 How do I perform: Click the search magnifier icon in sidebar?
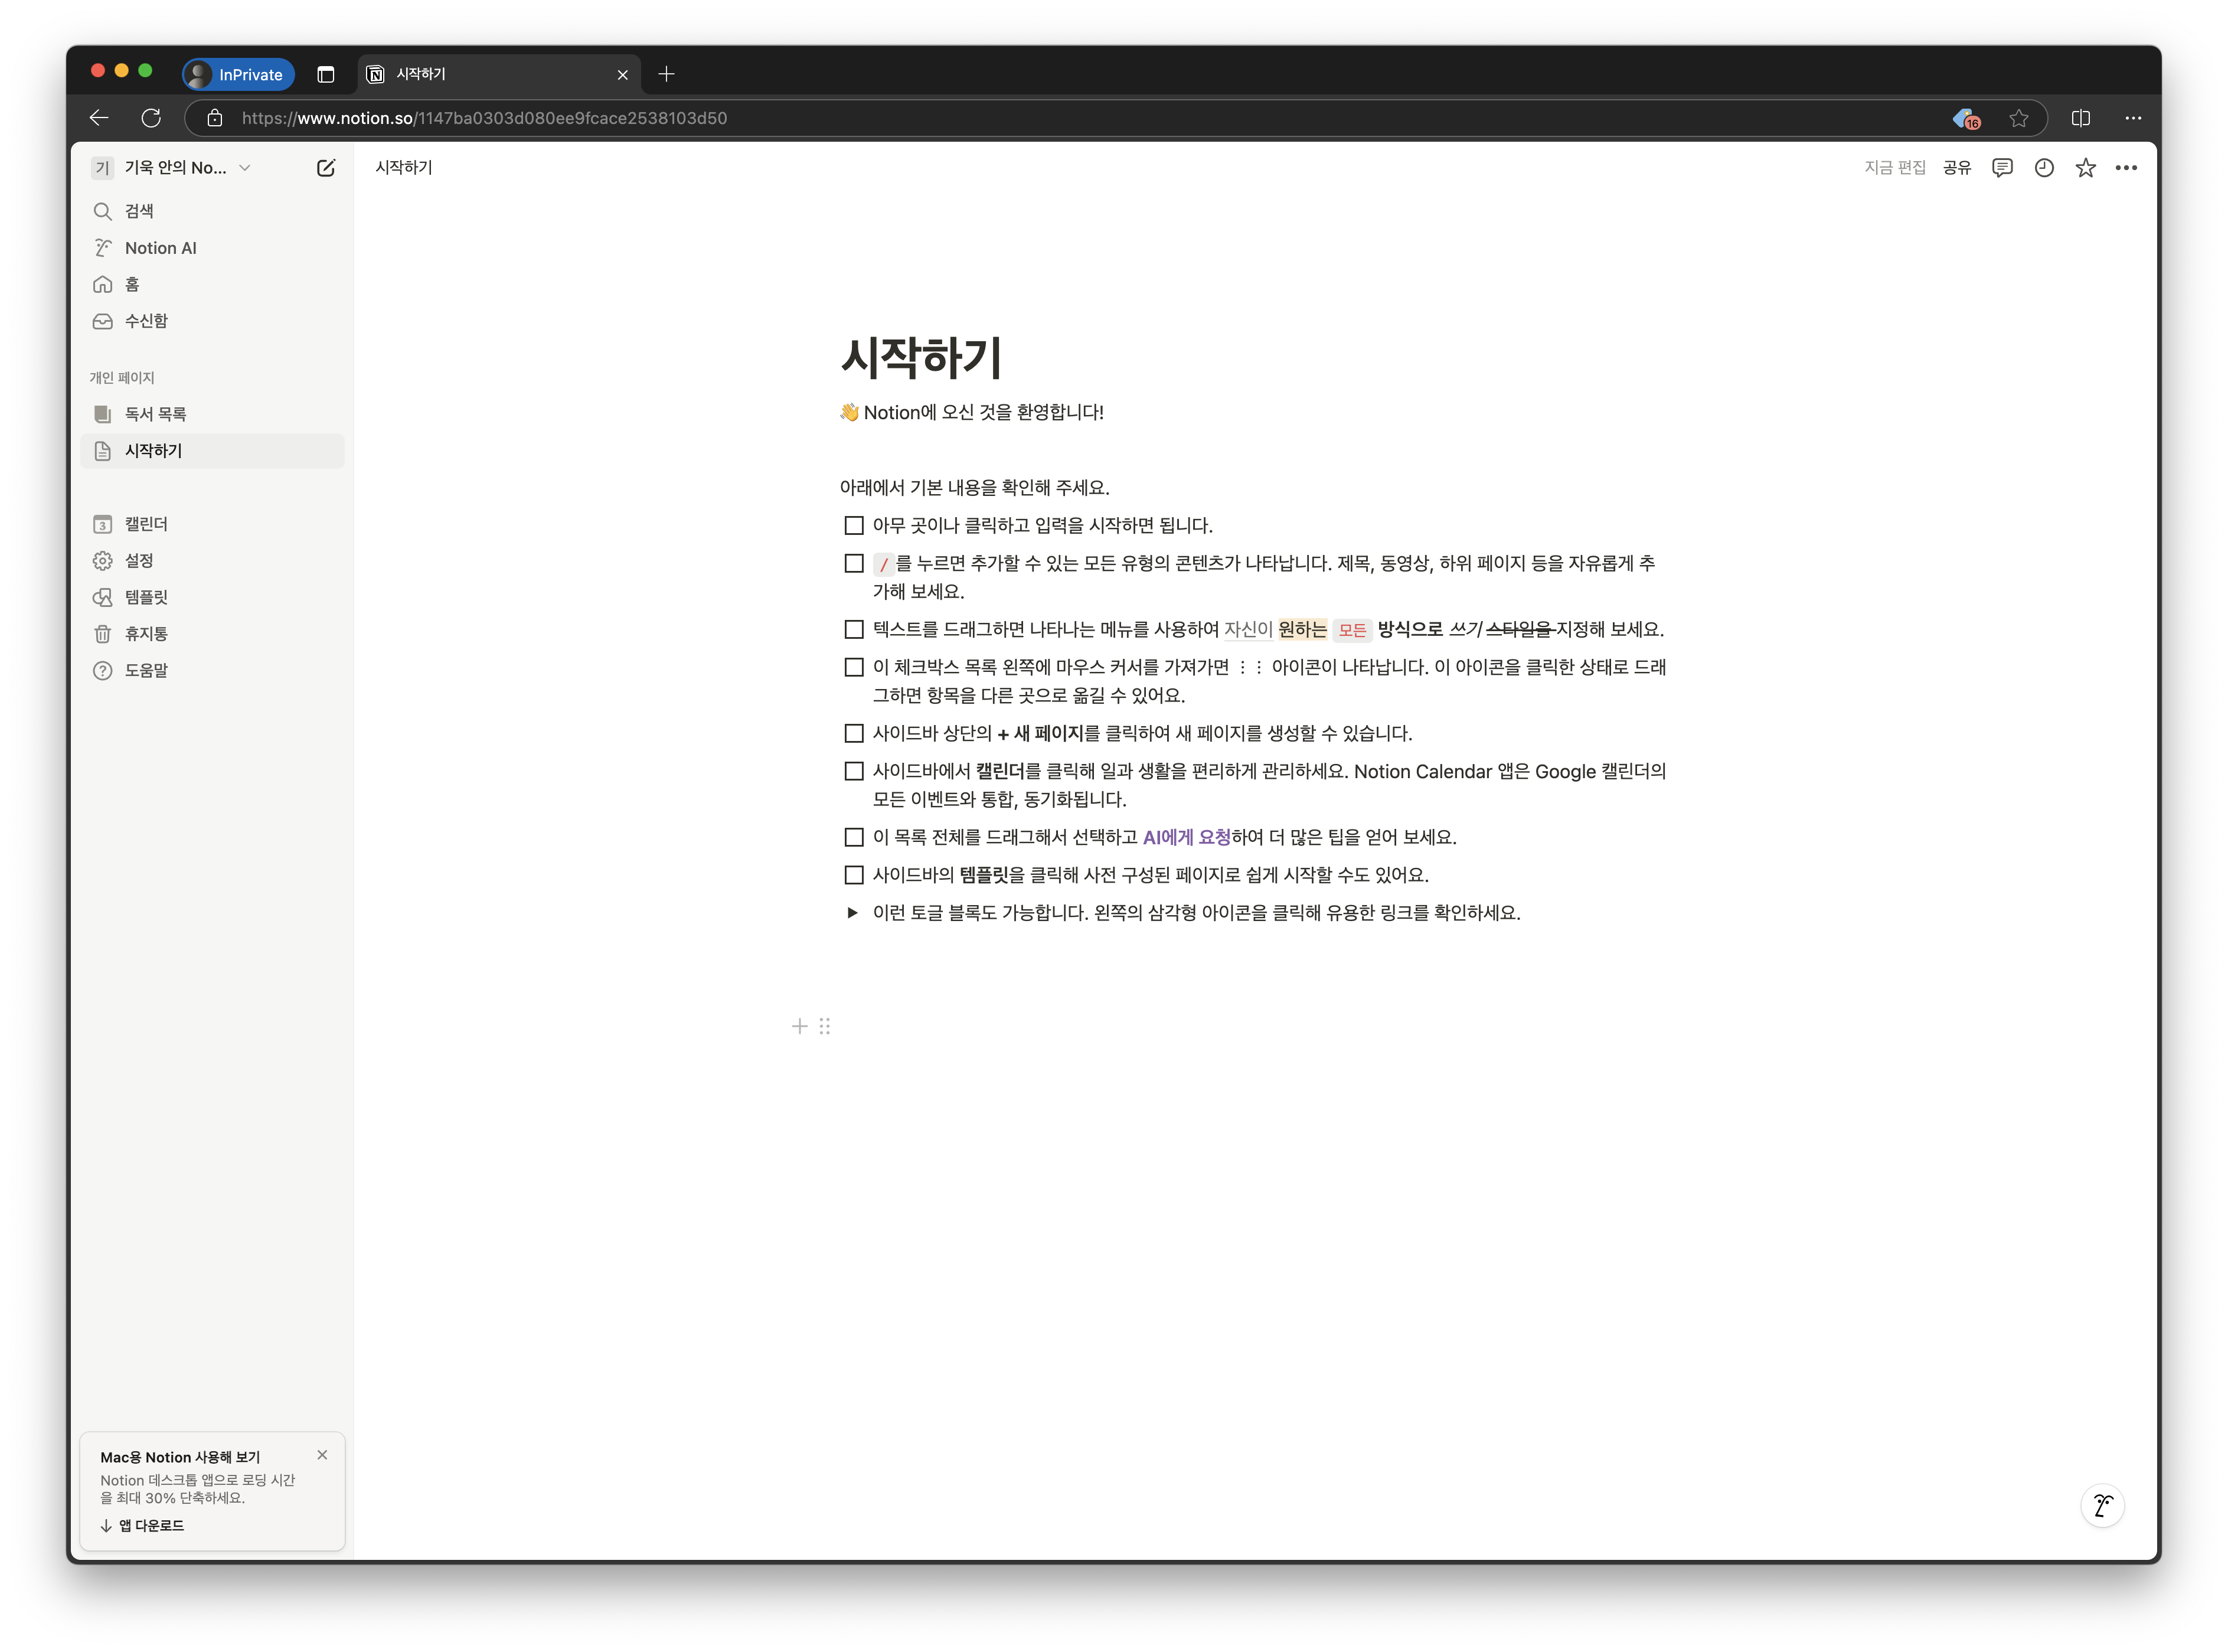coord(102,211)
